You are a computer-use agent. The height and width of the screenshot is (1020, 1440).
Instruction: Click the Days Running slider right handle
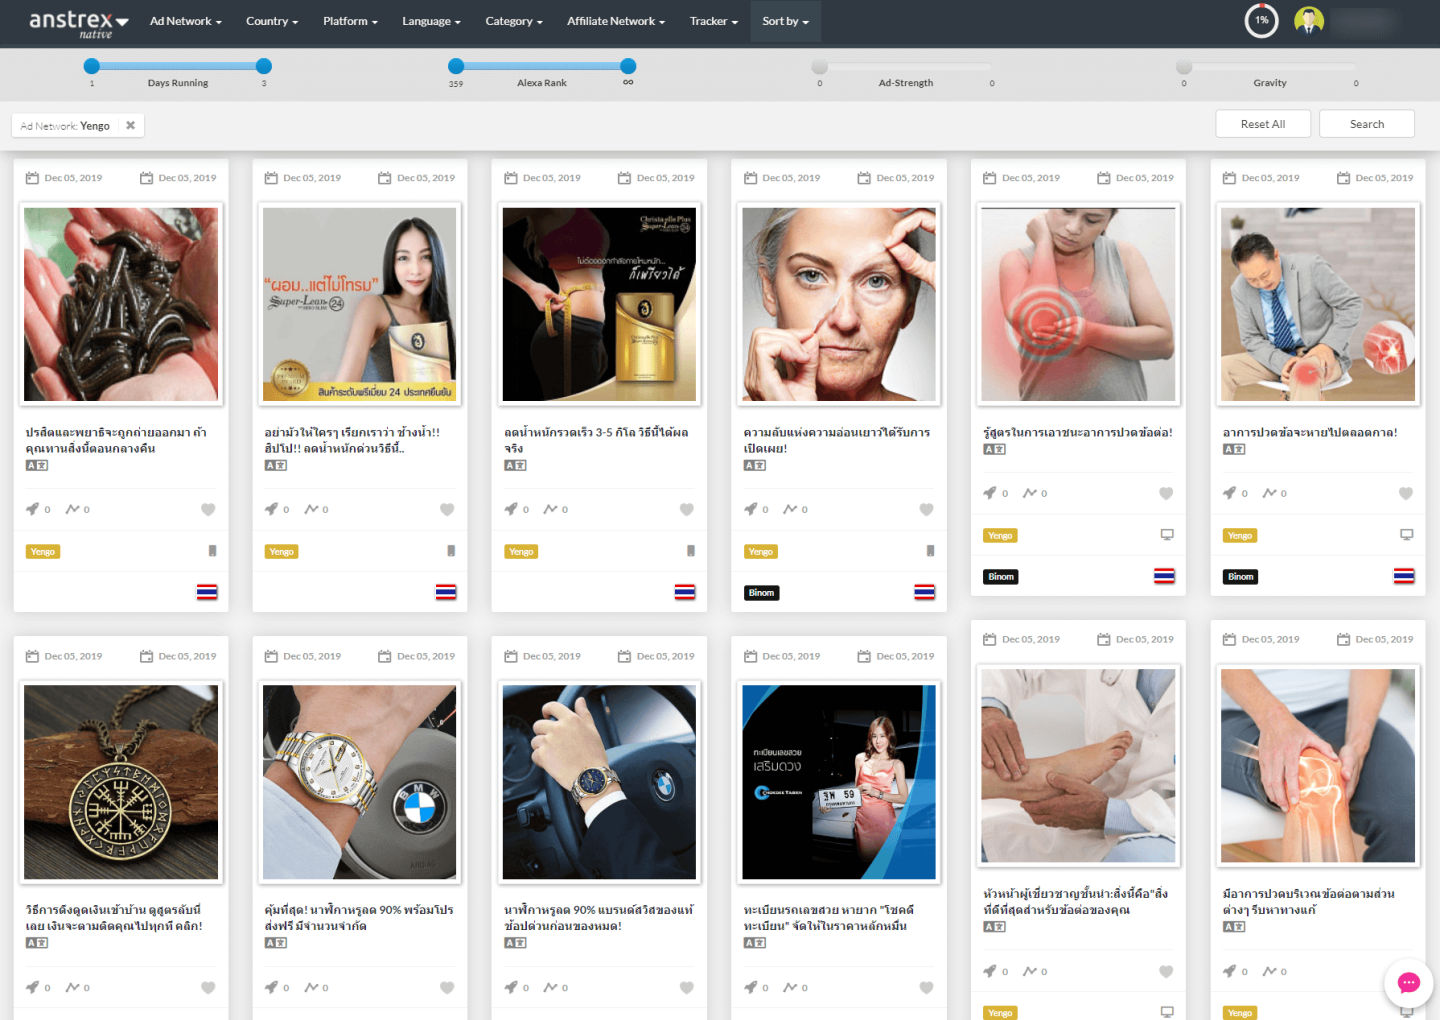click(264, 67)
